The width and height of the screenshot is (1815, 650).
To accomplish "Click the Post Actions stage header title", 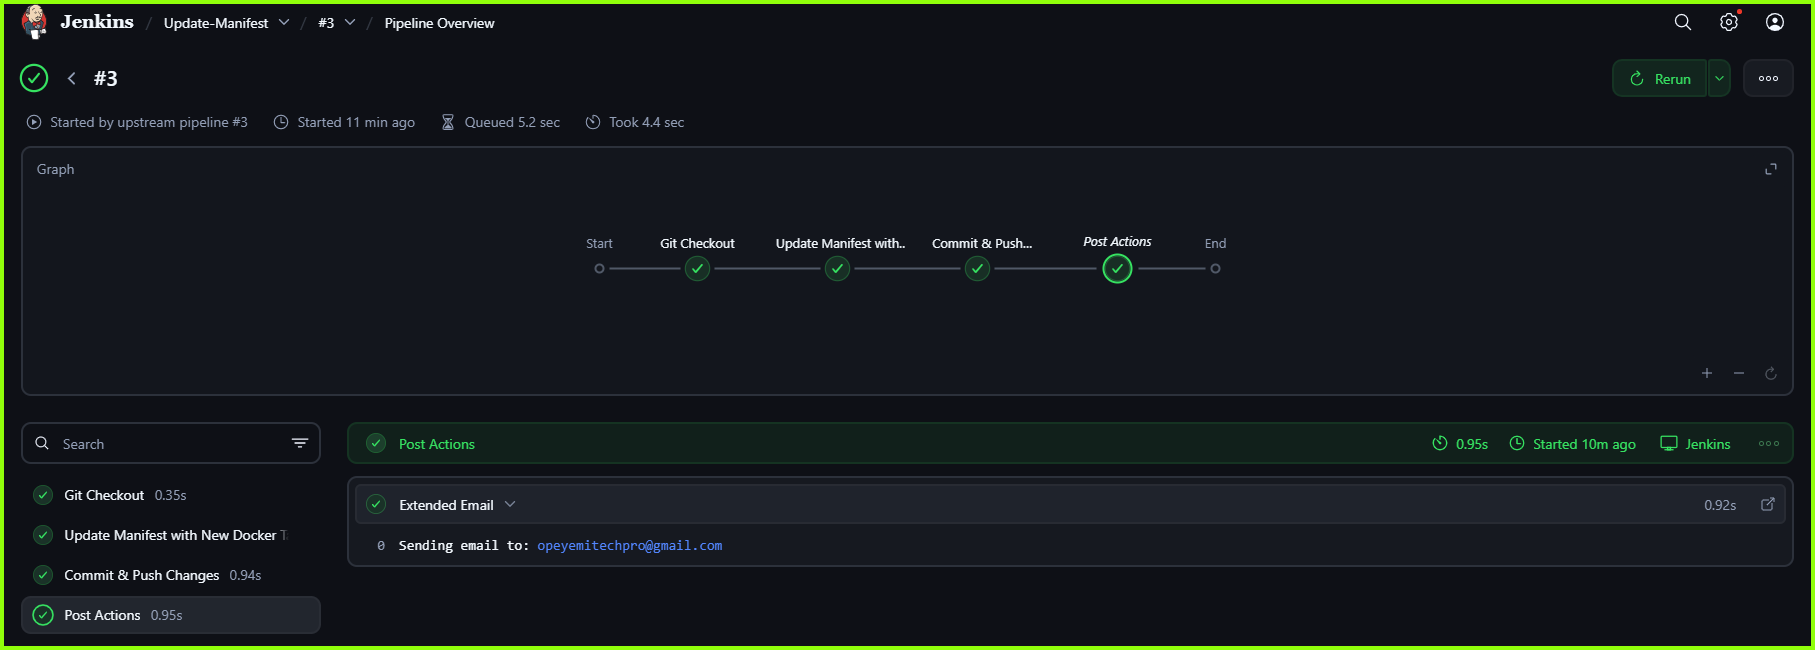I will point(437,444).
